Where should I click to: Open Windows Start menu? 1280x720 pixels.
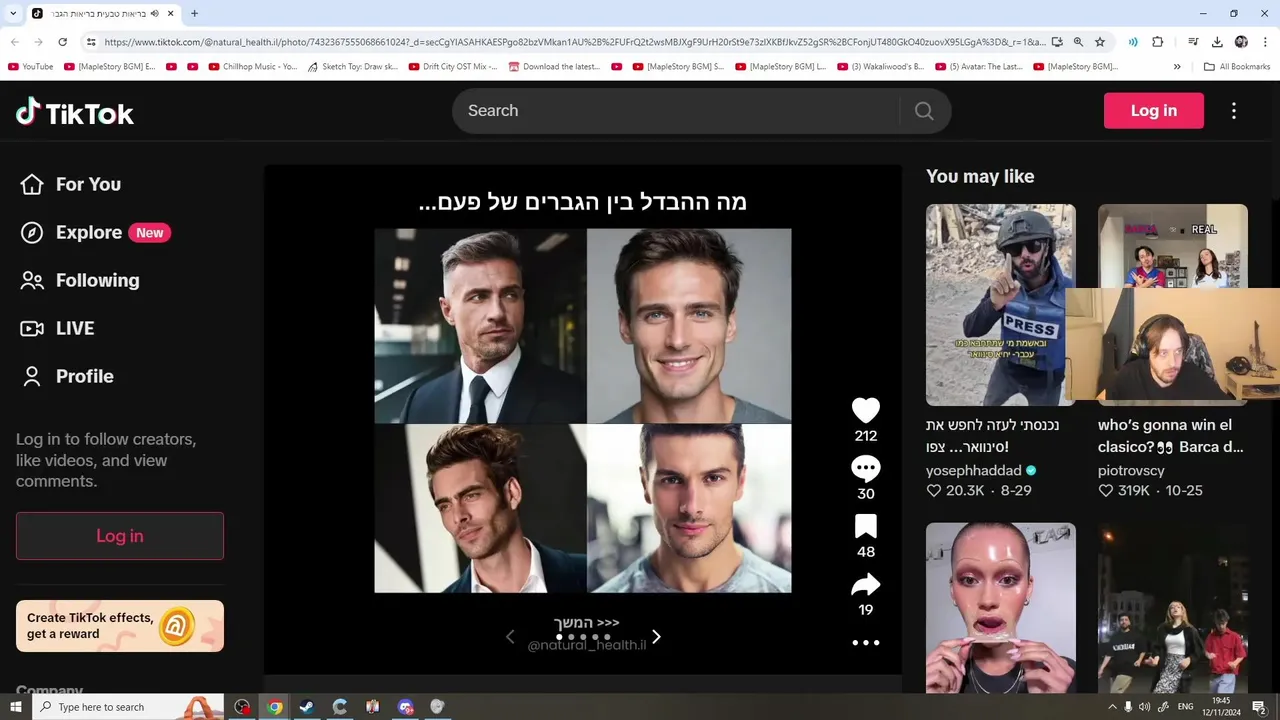(15, 707)
